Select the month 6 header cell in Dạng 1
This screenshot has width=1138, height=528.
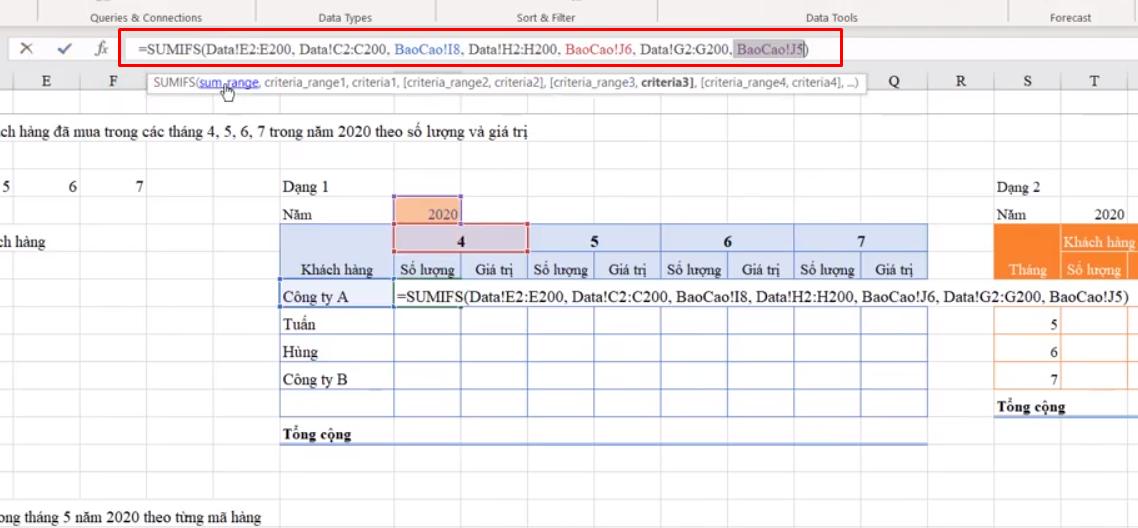point(727,238)
